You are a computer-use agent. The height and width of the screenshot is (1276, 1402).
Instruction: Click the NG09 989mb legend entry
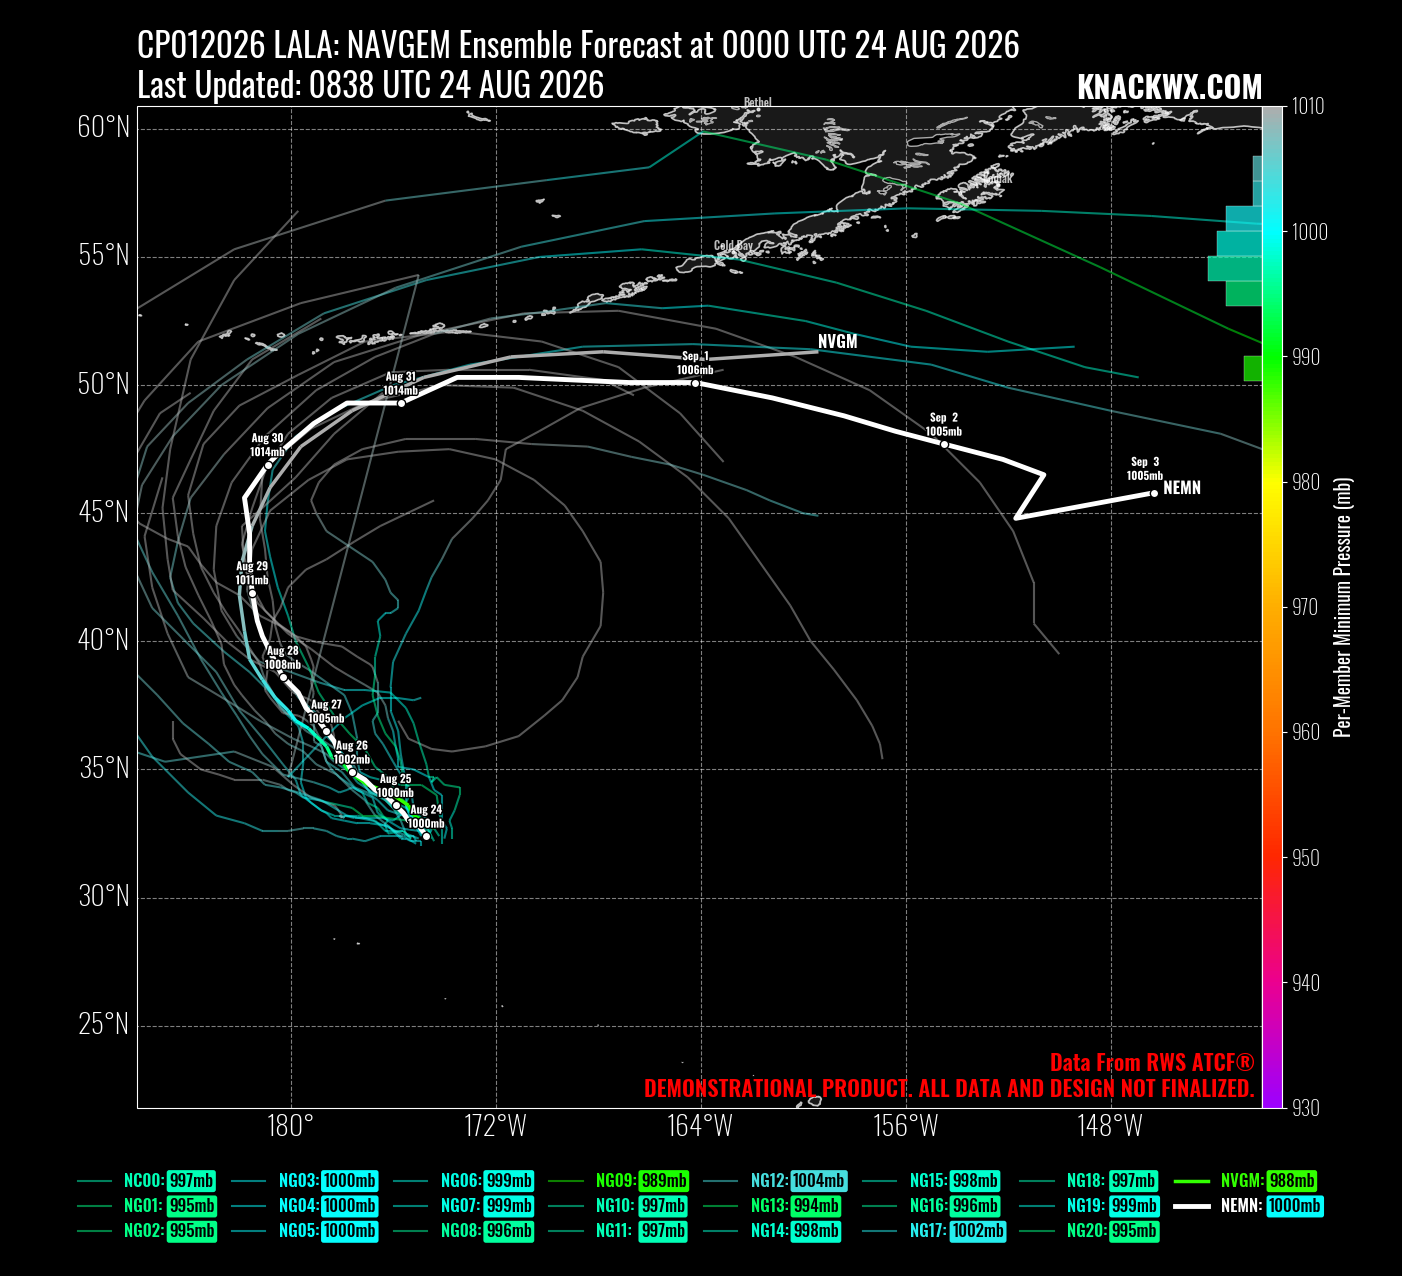tap(619, 1181)
